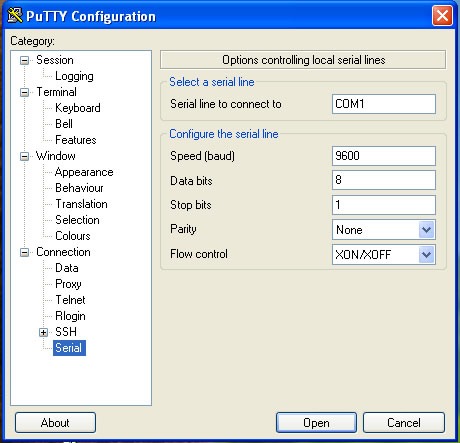Select the Serial category
Viewport: 460px width, 443px height.
click(69, 348)
